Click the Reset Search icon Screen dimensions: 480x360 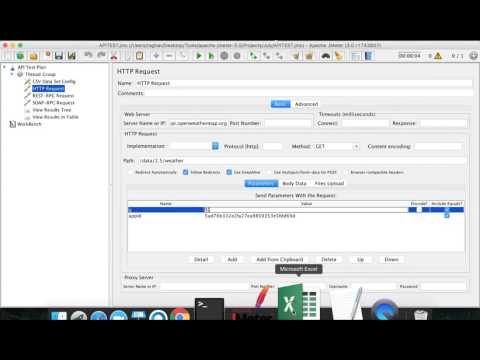[339, 56]
